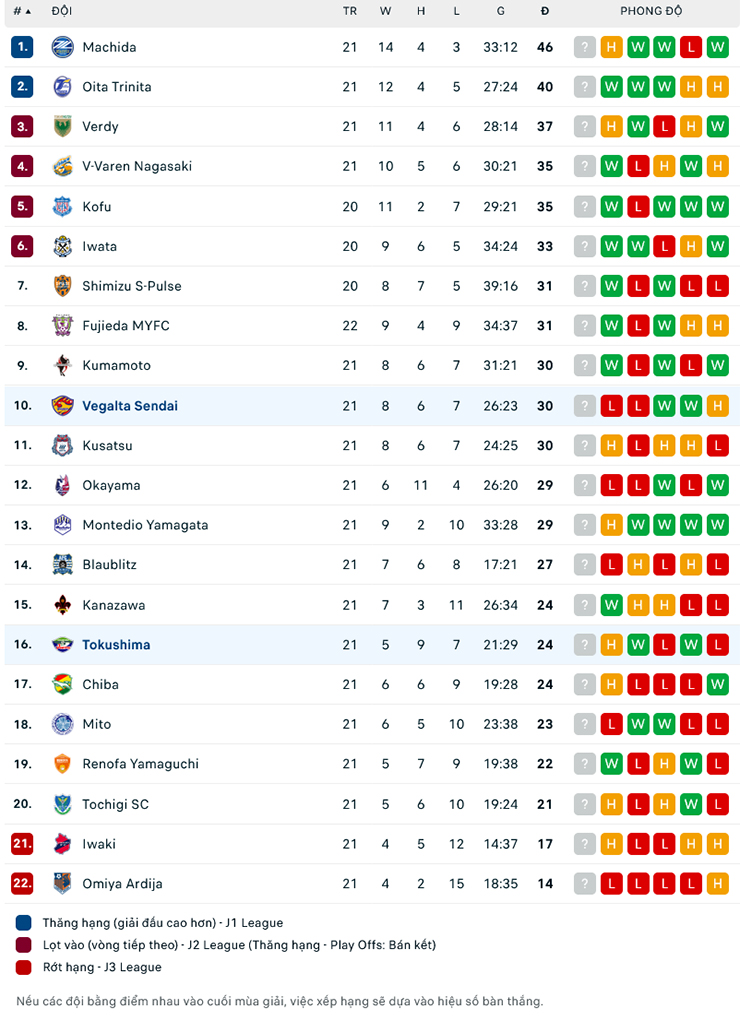Viewport: 740px width, 1021px height.
Task: Sort standings by Đ points column header
Action: (545, 11)
